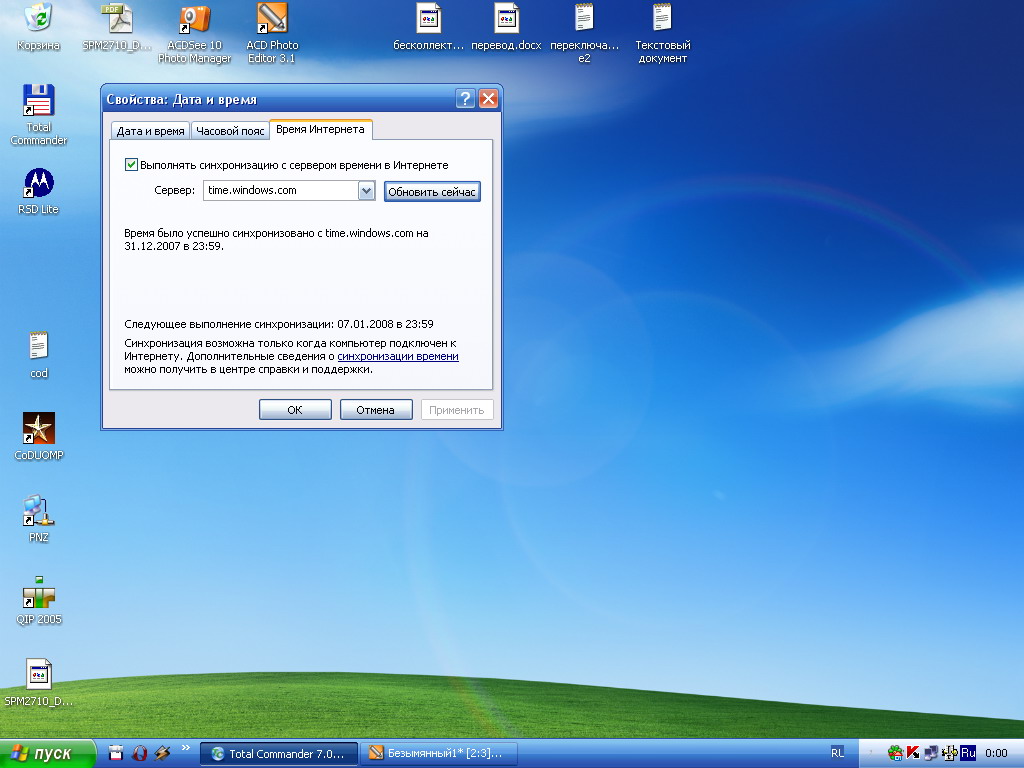Click the Обновить сейчас button

click(x=432, y=191)
